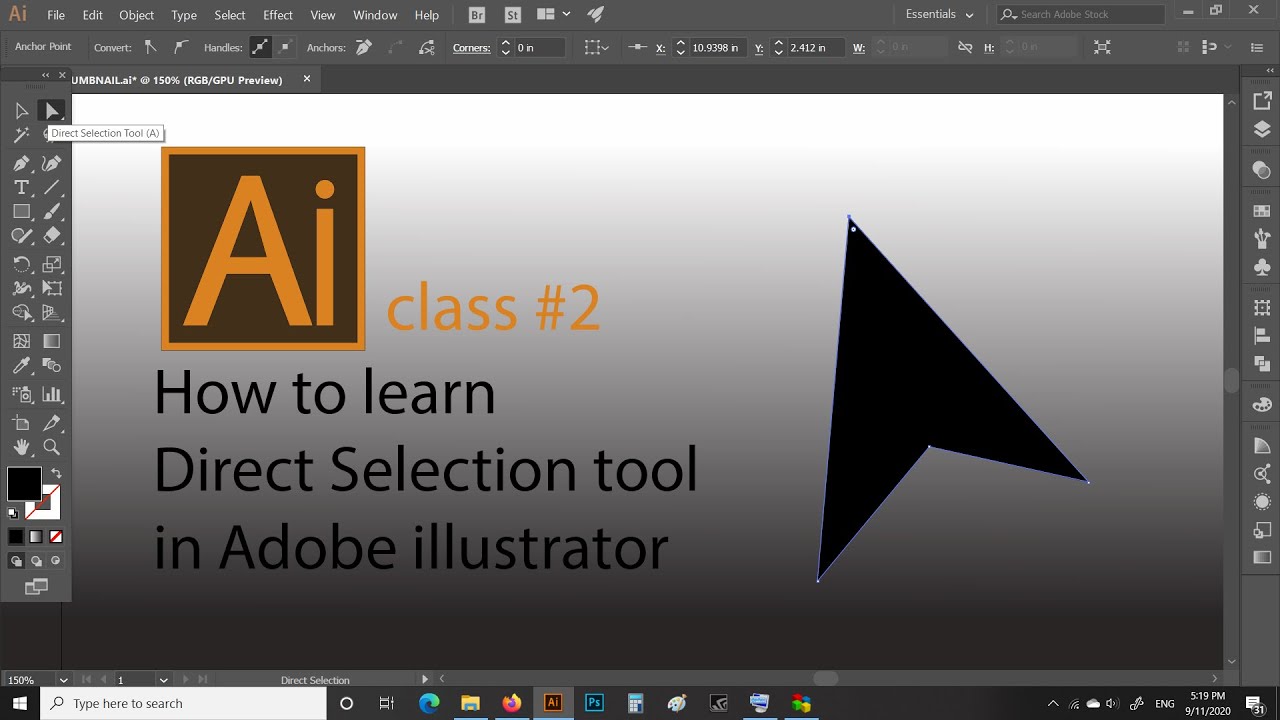Expand the toolbar with double-arrow chevrons
The height and width of the screenshot is (720, 1280).
pyautogui.click(x=45, y=75)
